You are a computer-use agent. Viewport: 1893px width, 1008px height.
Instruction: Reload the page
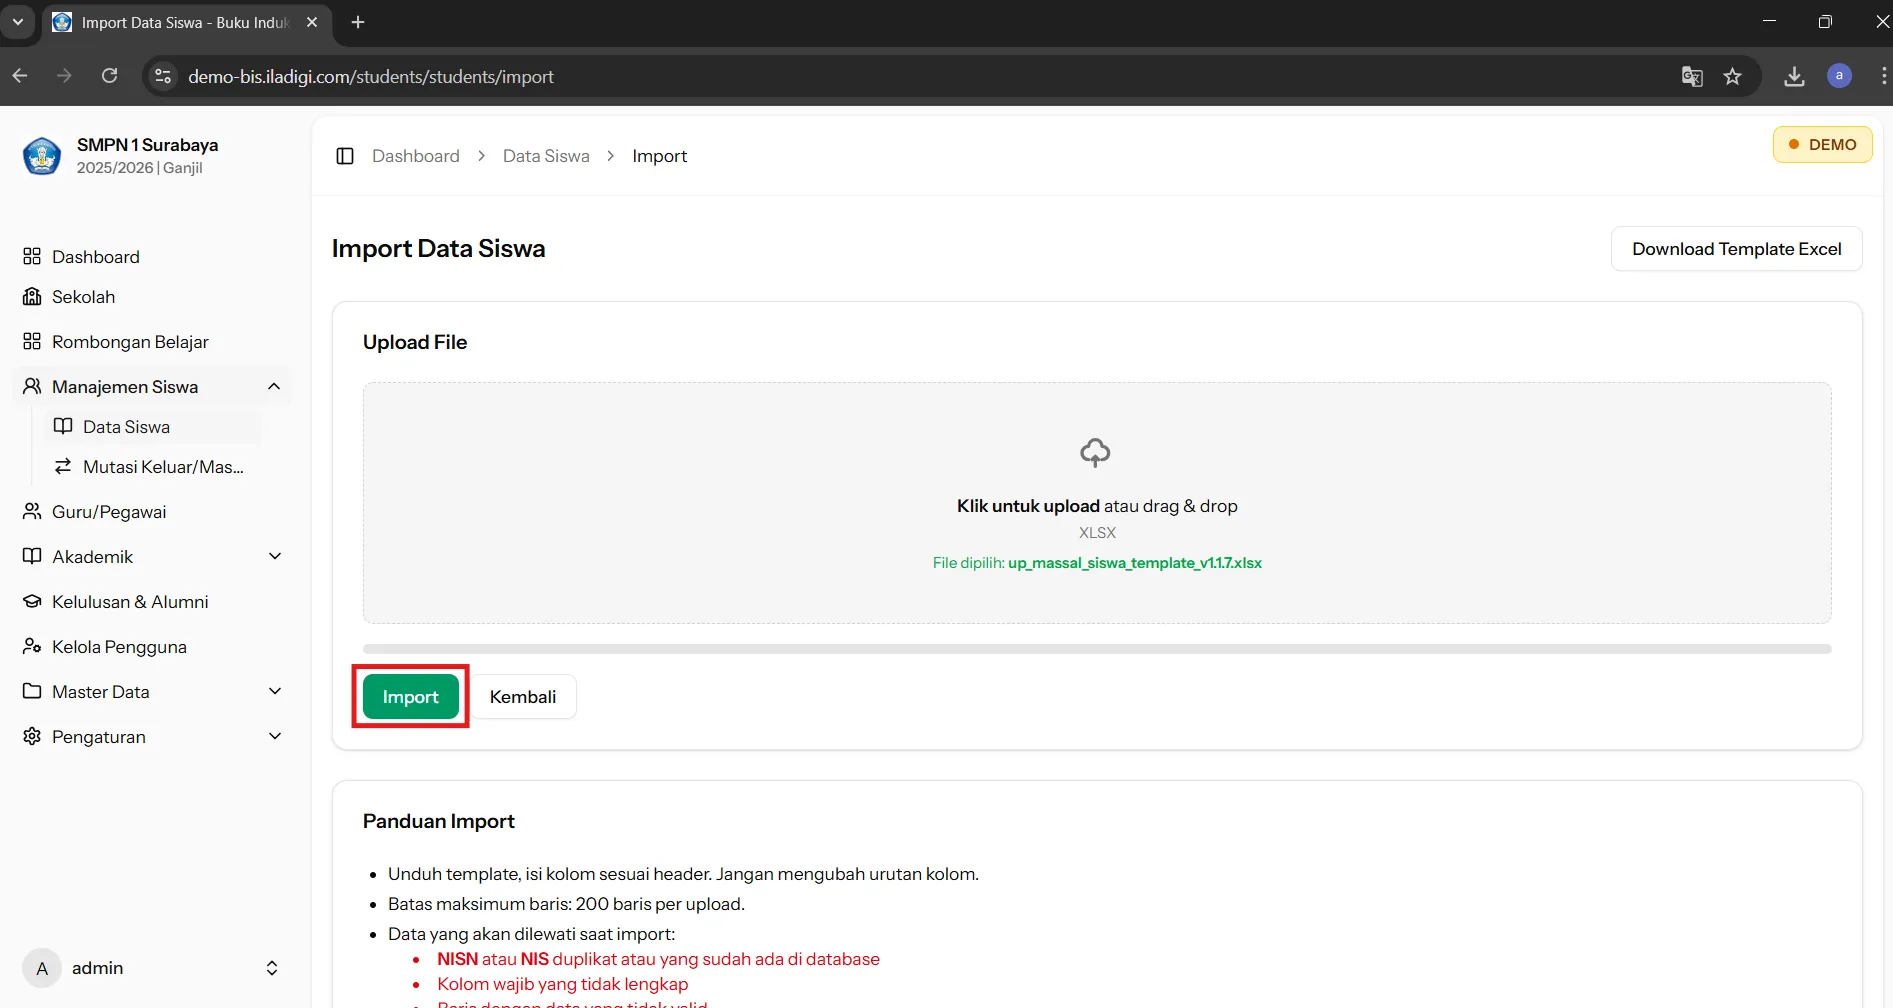click(x=110, y=76)
